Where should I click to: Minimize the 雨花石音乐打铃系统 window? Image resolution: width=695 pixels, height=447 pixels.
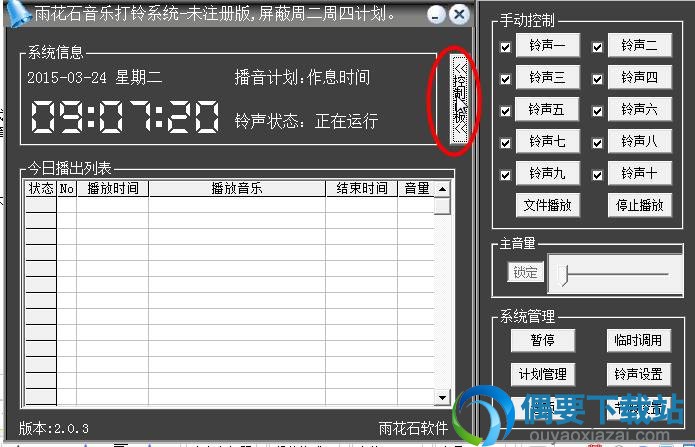coord(436,16)
